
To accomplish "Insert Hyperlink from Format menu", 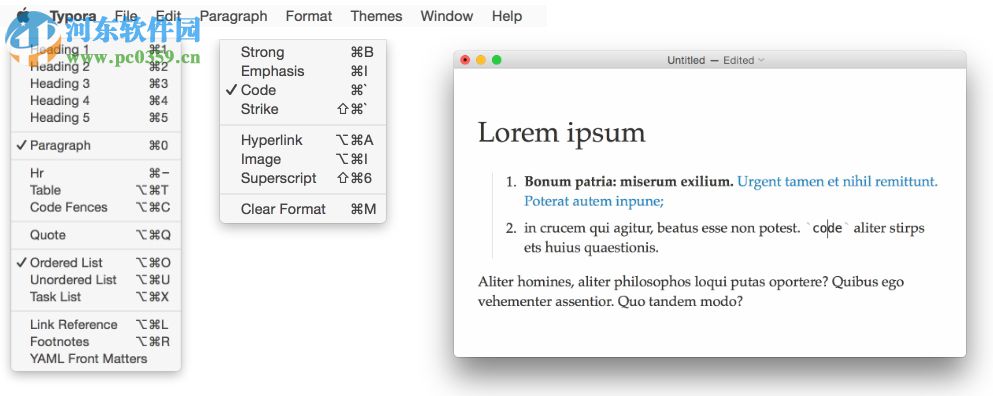I will tap(303, 140).
